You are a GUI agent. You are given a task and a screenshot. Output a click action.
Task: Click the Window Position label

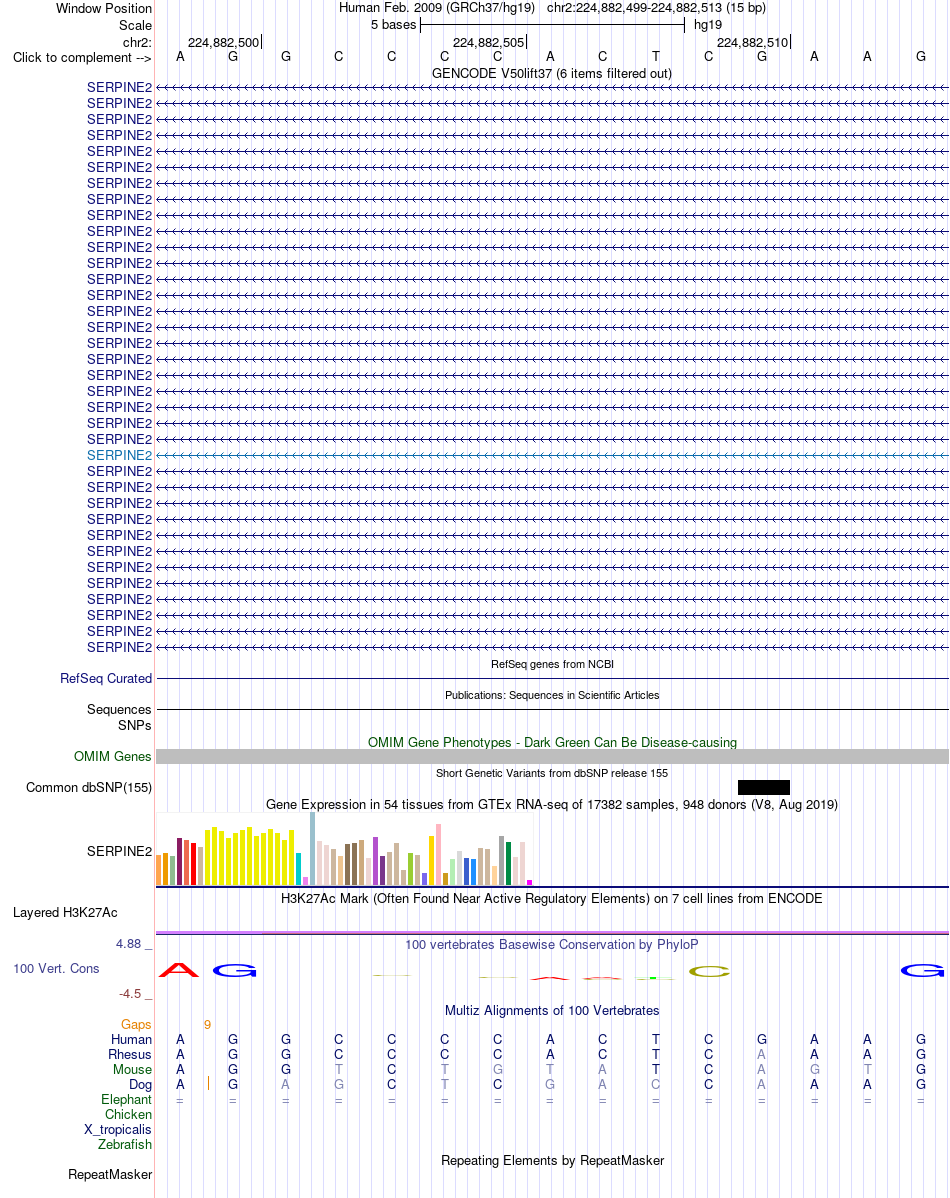click(104, 8)
